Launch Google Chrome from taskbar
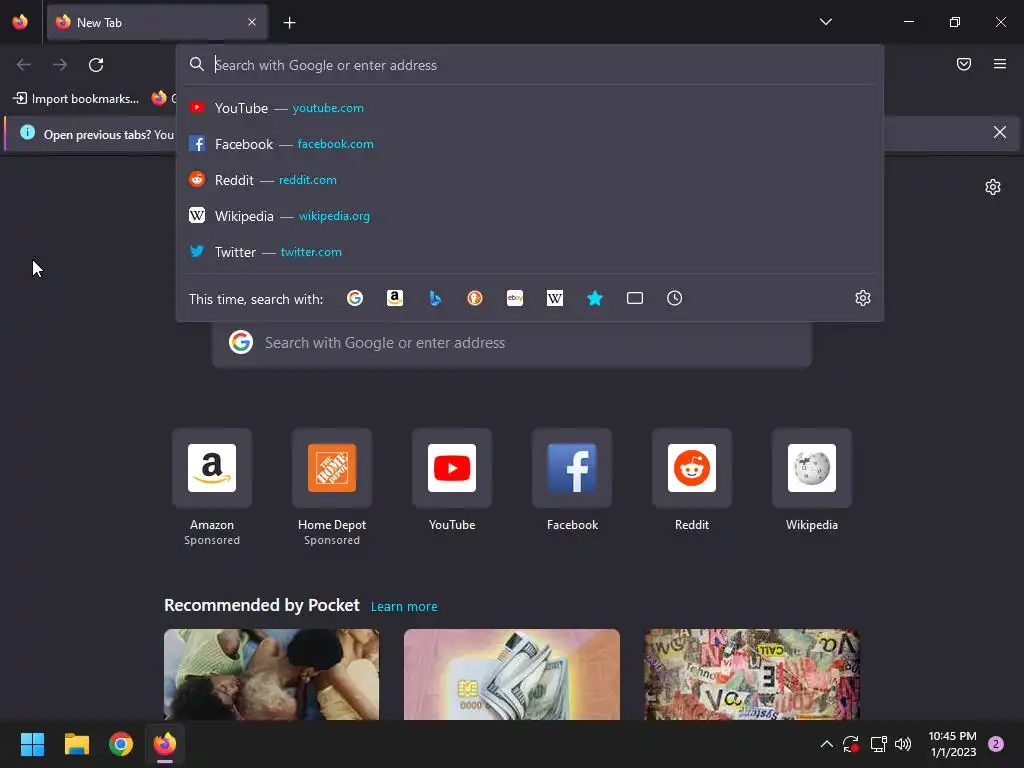This screenshot has width=1024, height=768. (x=121, y=744)
